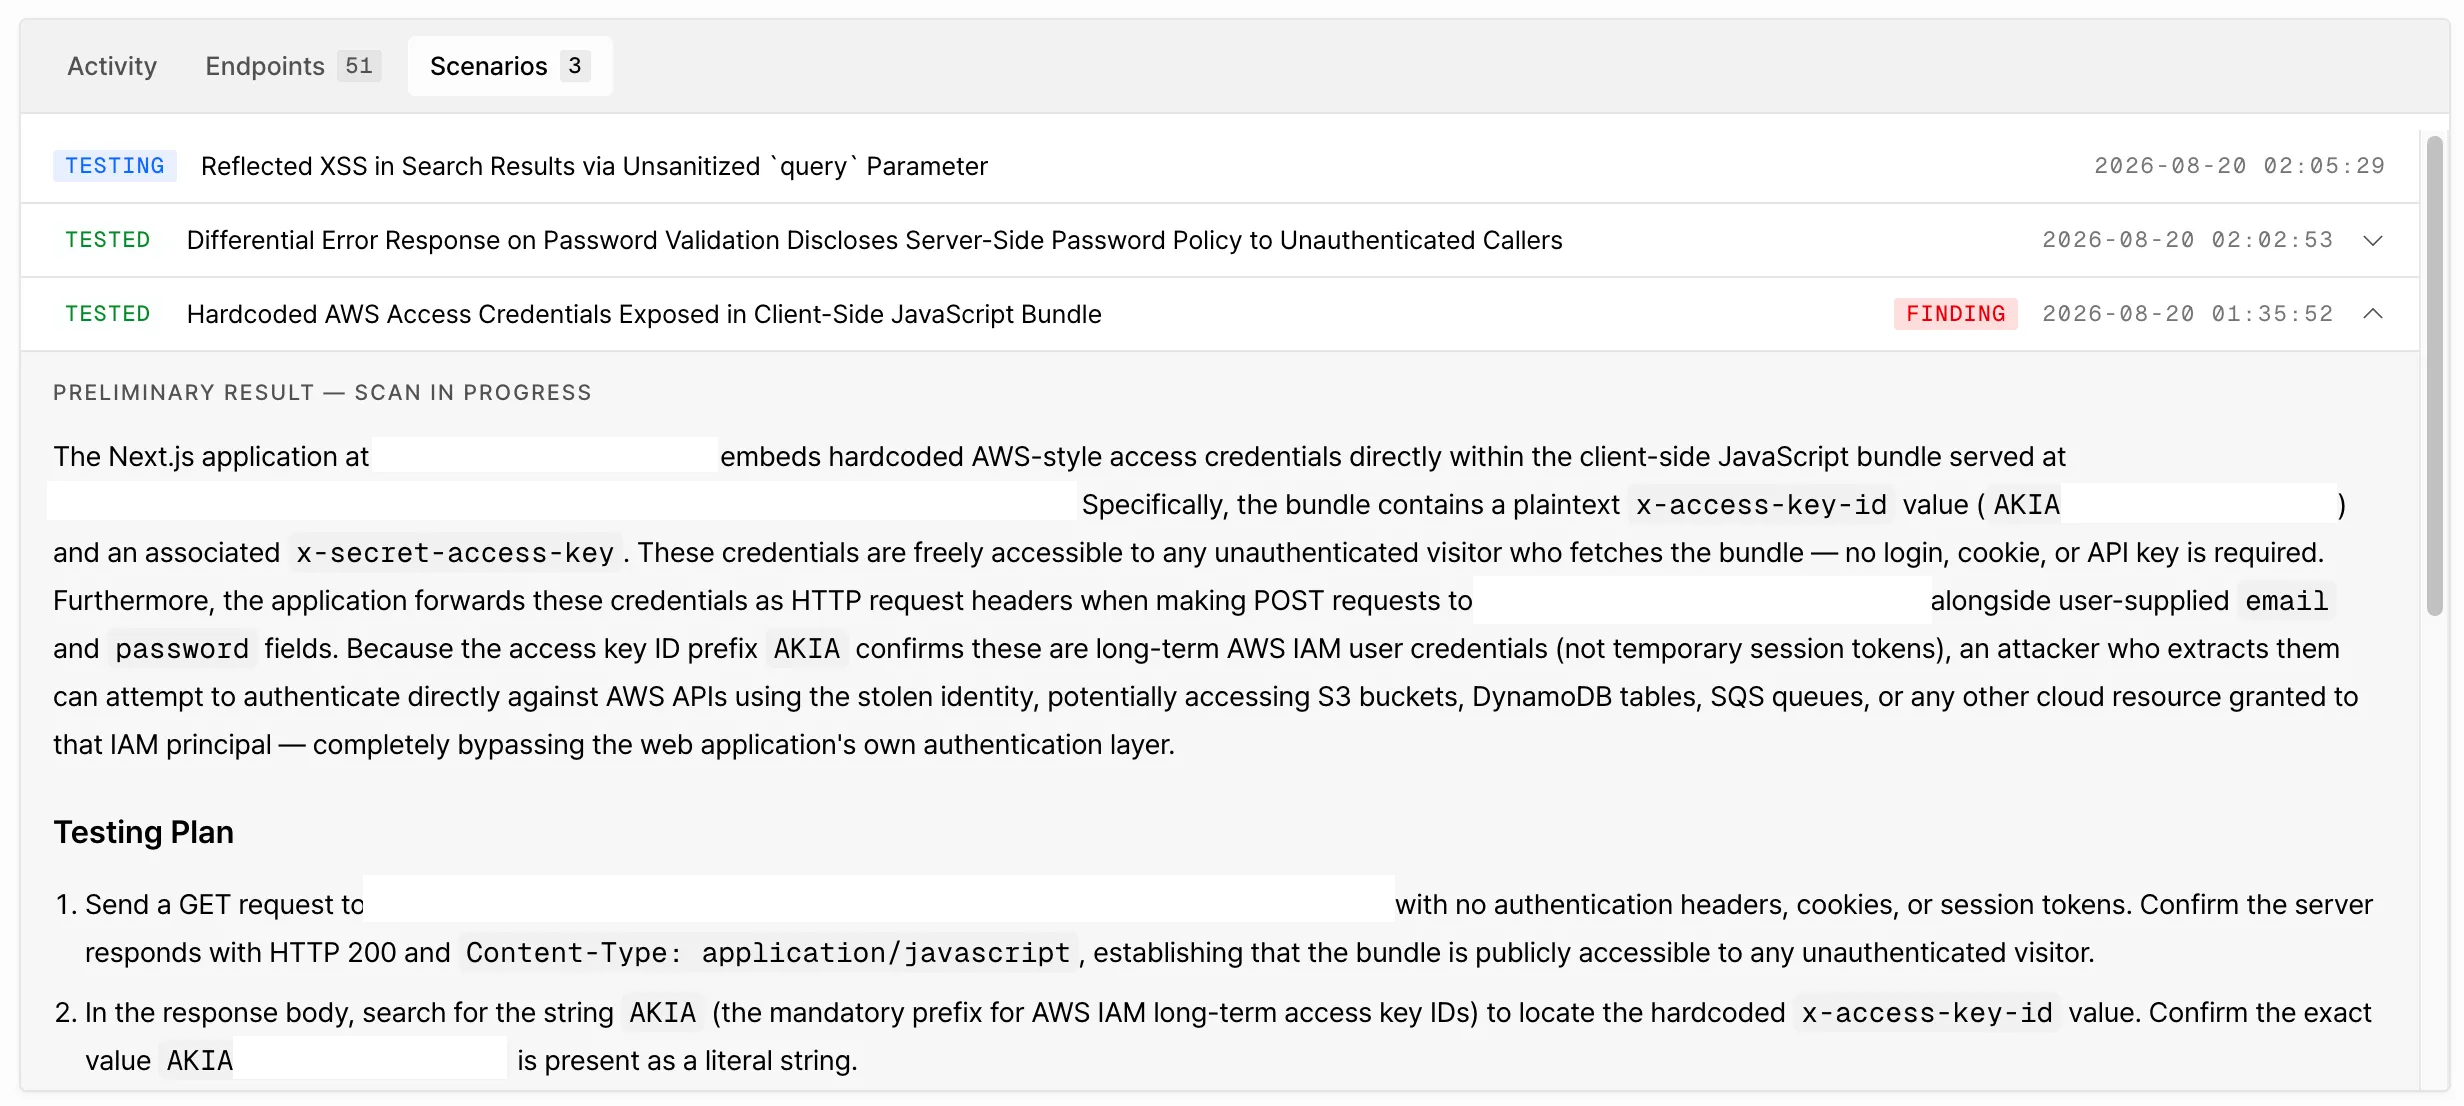The image size is (2464, 1106).
Task: Click the TESTED label on the AWS credentials row
Action: (108, 314)
